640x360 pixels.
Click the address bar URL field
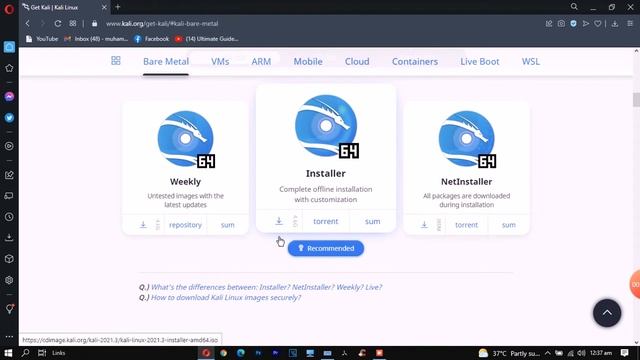[162, 24]
